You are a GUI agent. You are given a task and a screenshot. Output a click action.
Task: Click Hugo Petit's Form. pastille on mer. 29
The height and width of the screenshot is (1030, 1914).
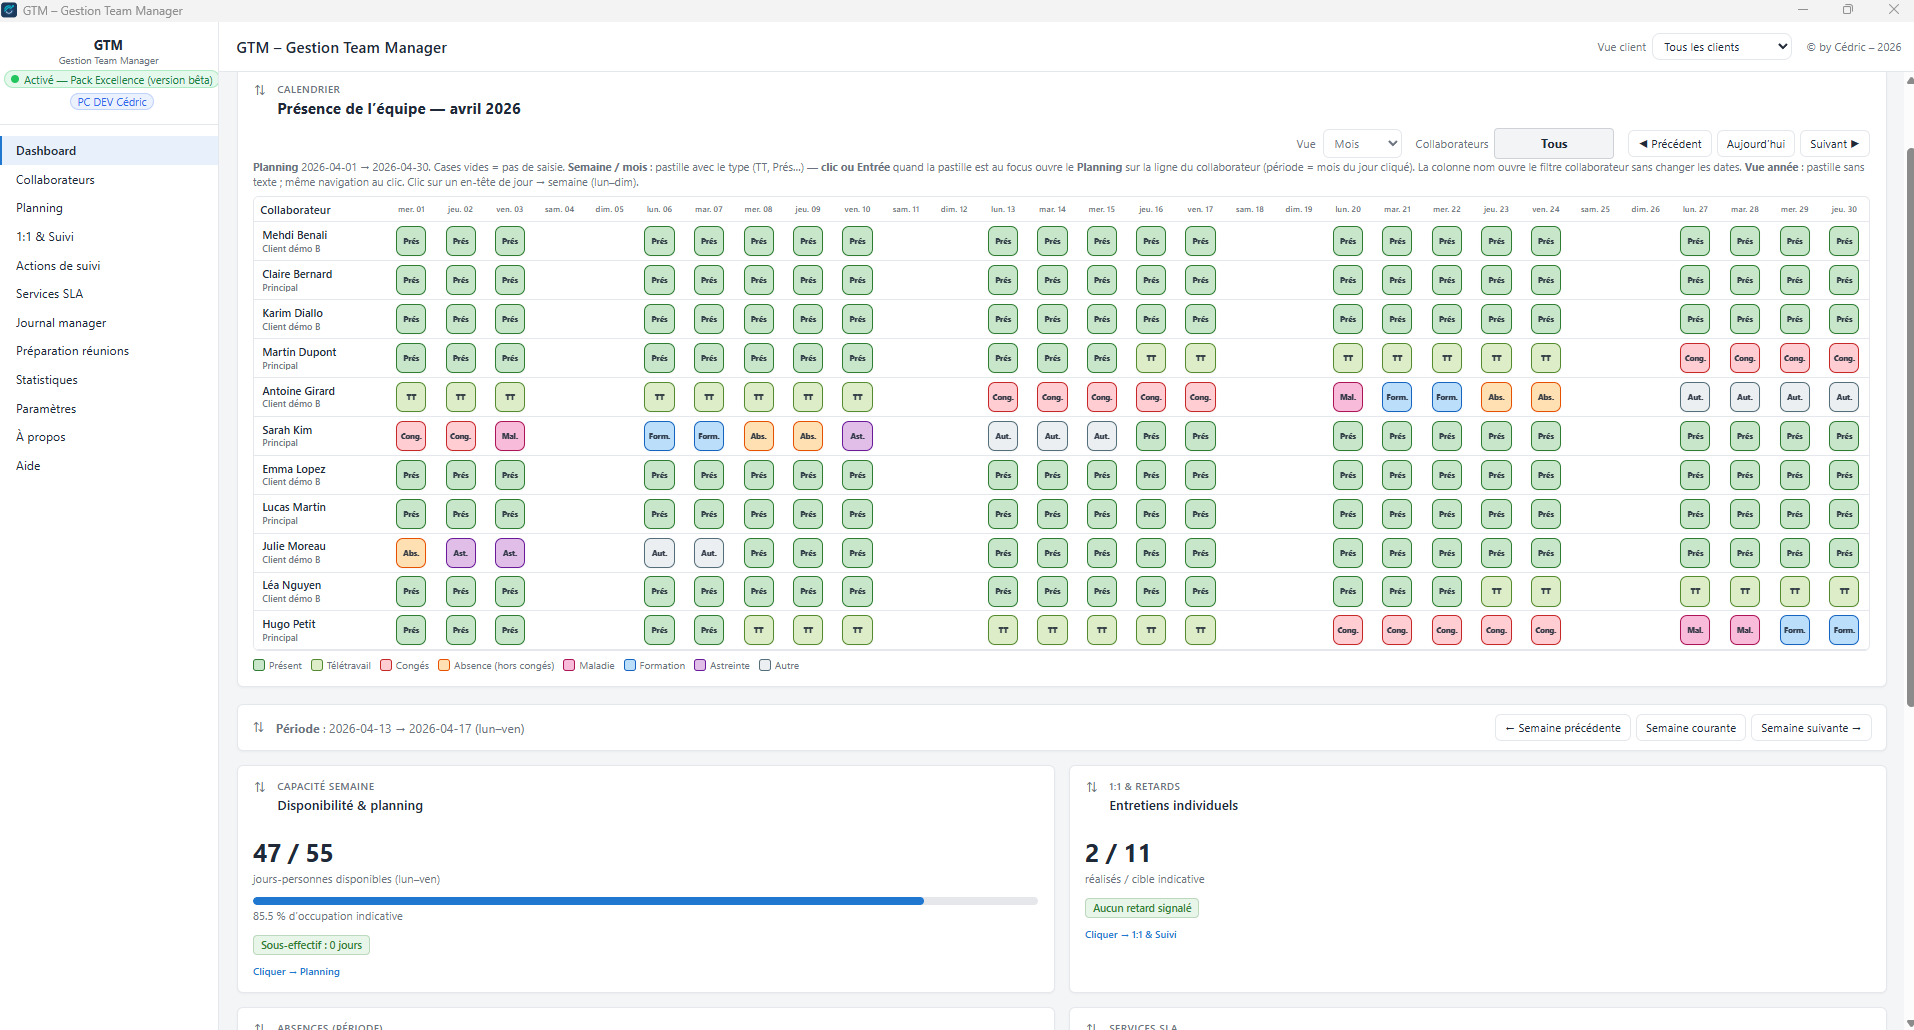click(x=1794, y=630)
